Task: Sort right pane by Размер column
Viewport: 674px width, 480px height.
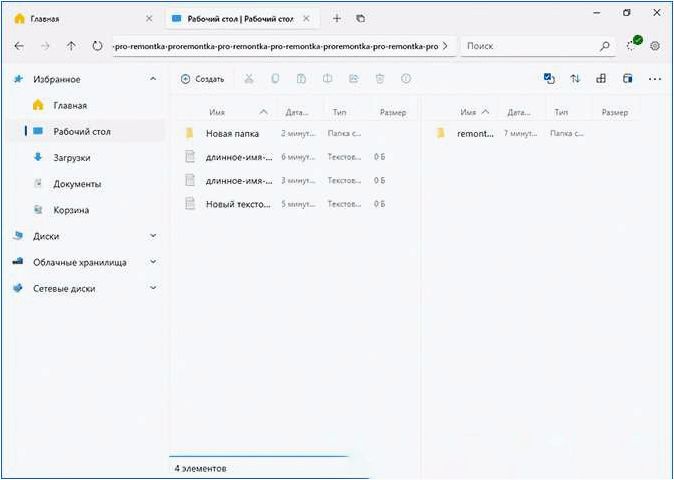Action: pyautogui.click(x=615, y=113)
